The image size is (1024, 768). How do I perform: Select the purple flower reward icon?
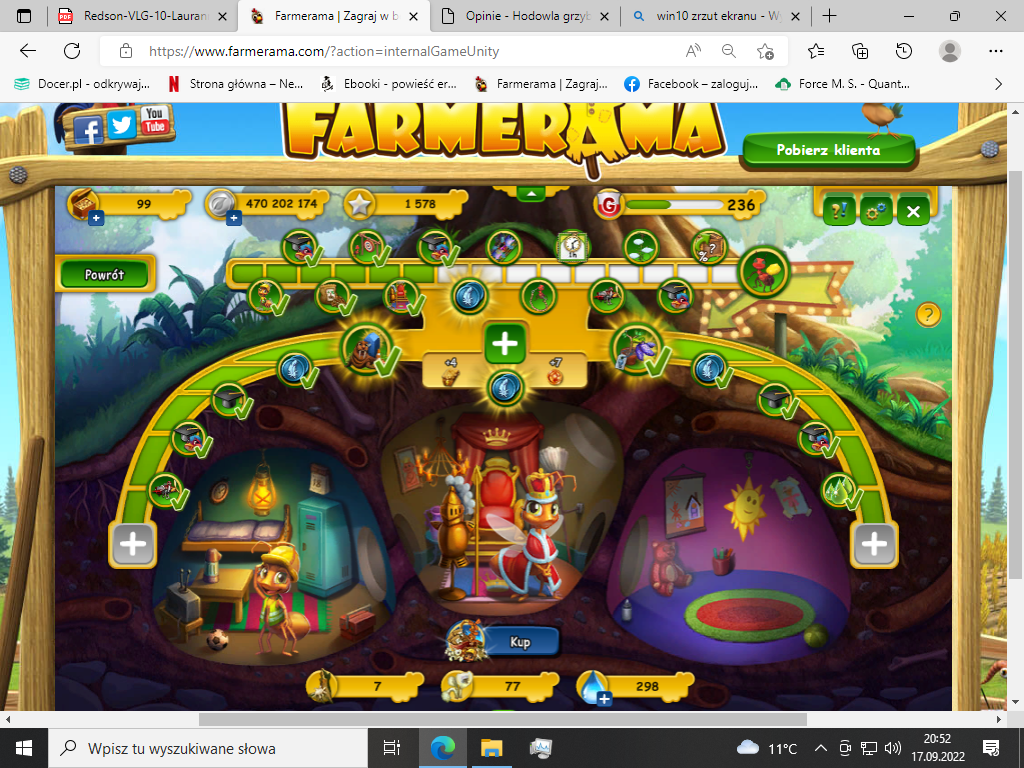click(x=637, y=349)
